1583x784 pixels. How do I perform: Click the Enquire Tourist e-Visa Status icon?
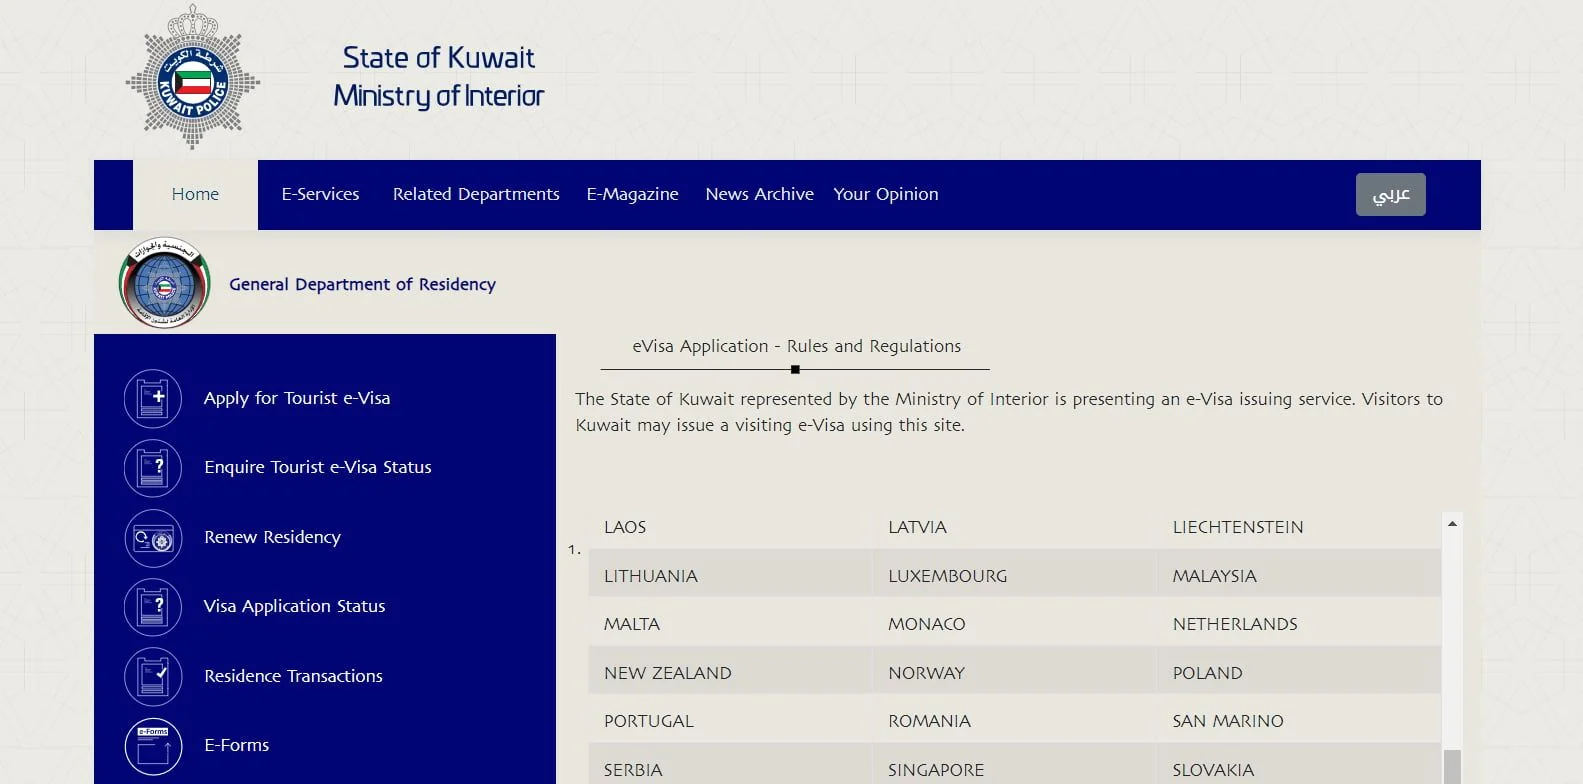pos(153,468)
